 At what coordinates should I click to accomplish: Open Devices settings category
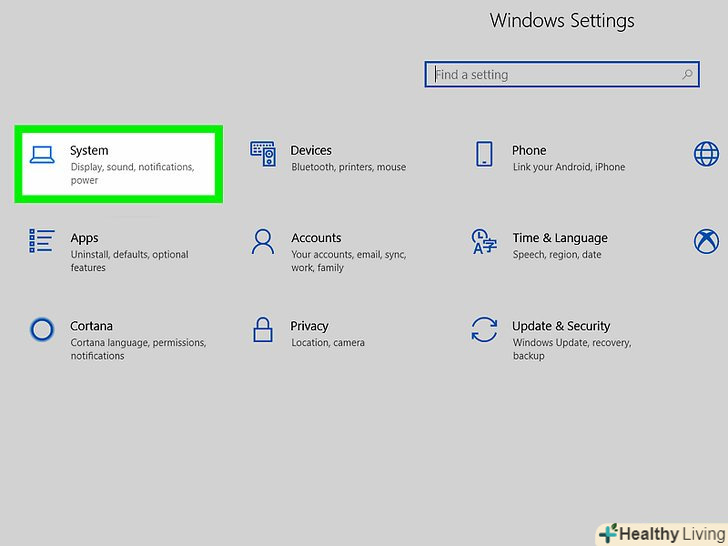coord(311,150)
